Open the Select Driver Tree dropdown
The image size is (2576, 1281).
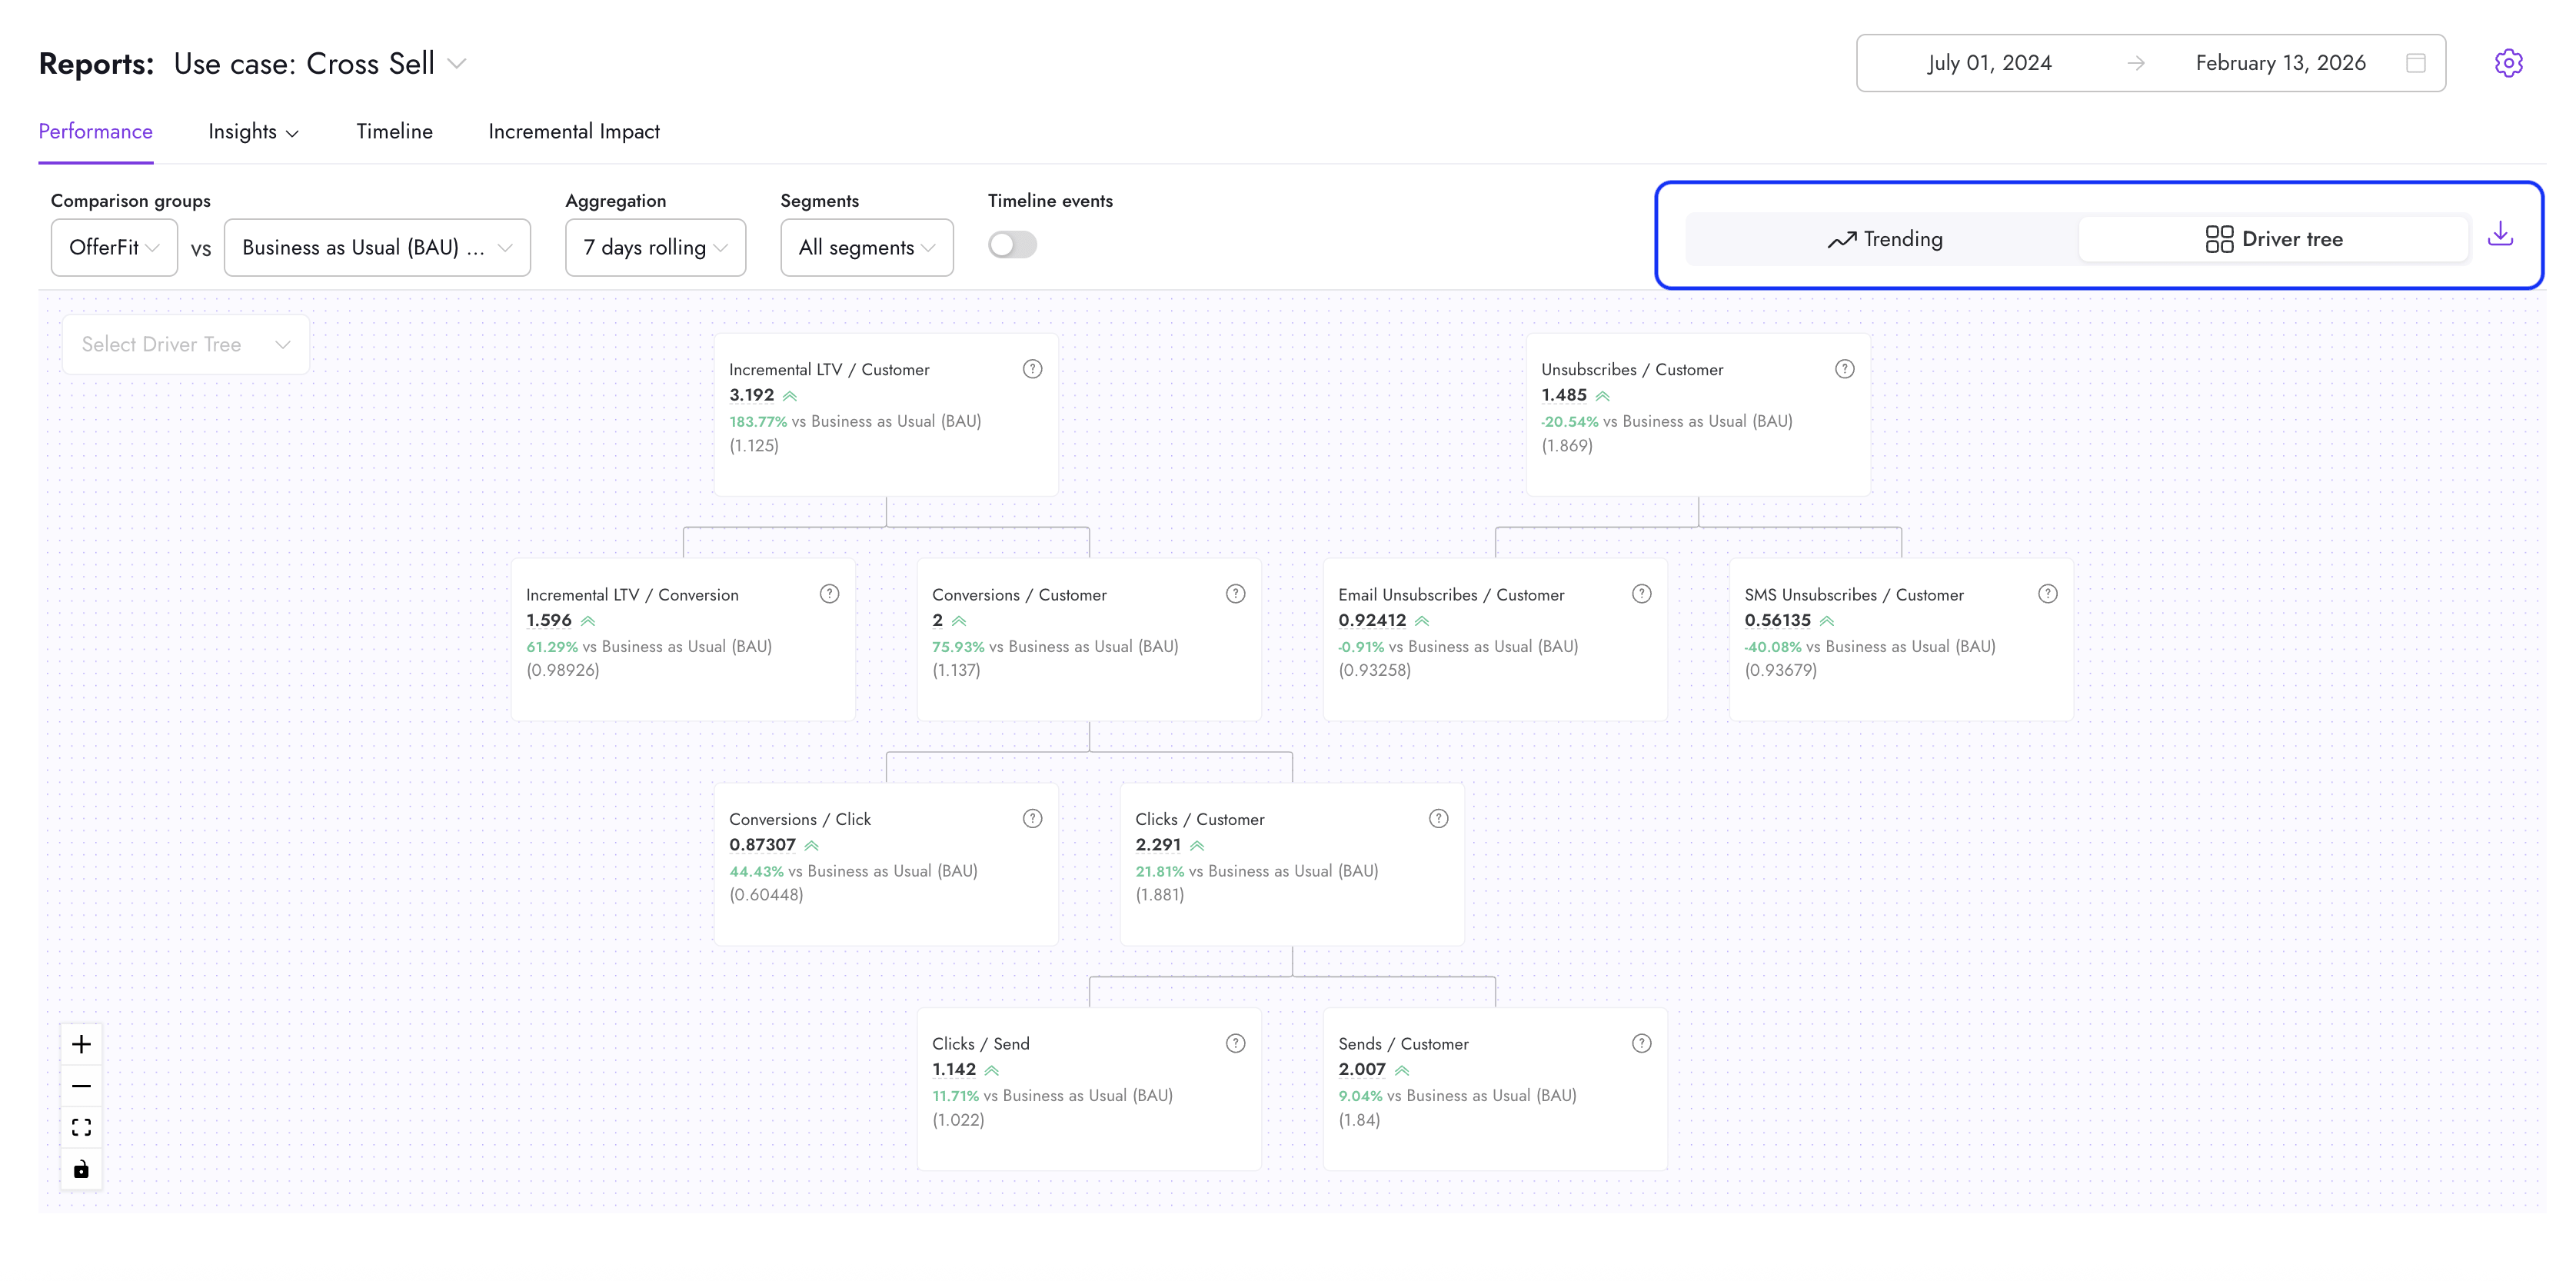(x=184, y=344)
